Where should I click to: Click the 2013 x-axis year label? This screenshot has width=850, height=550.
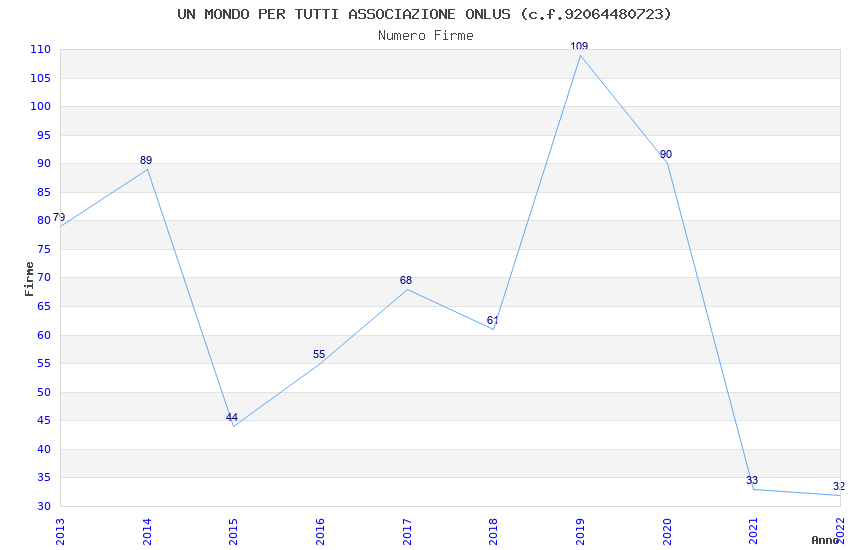(x=60, y=531)
